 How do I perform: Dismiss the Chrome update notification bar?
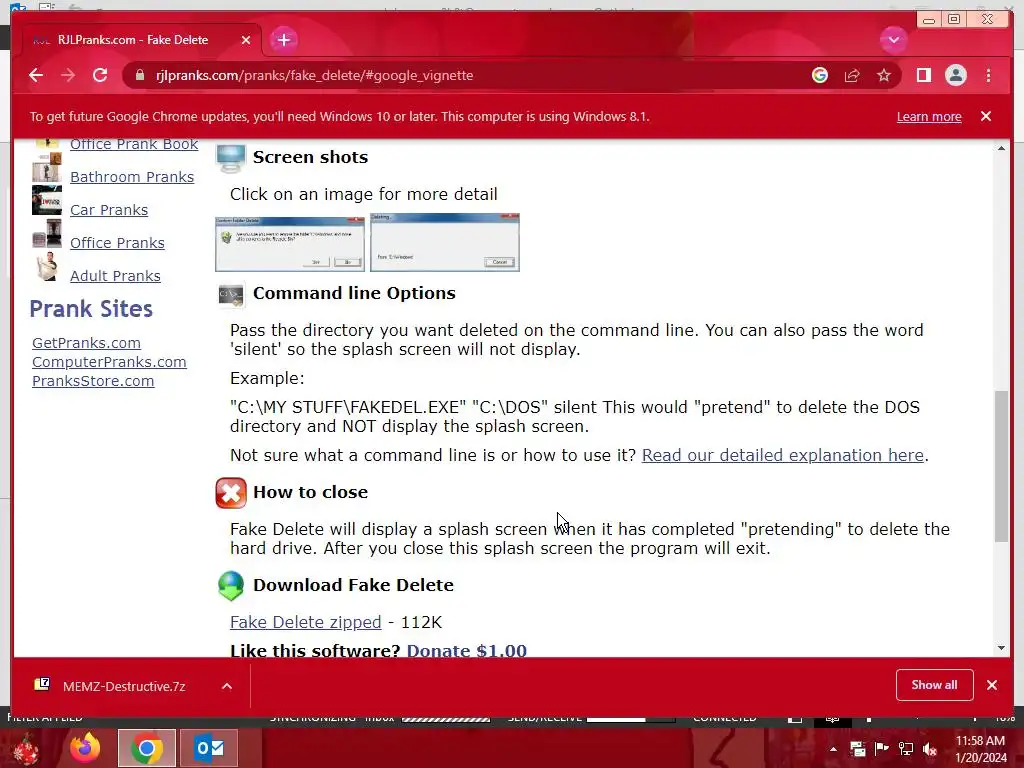(x=986, y=116)
